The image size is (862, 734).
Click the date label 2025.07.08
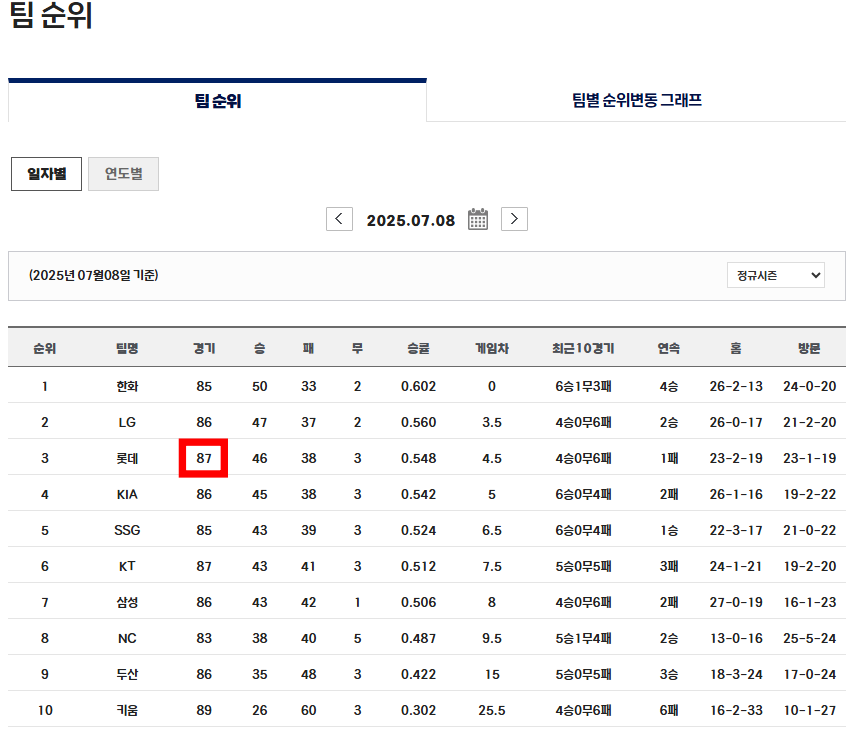click(413, 218)
